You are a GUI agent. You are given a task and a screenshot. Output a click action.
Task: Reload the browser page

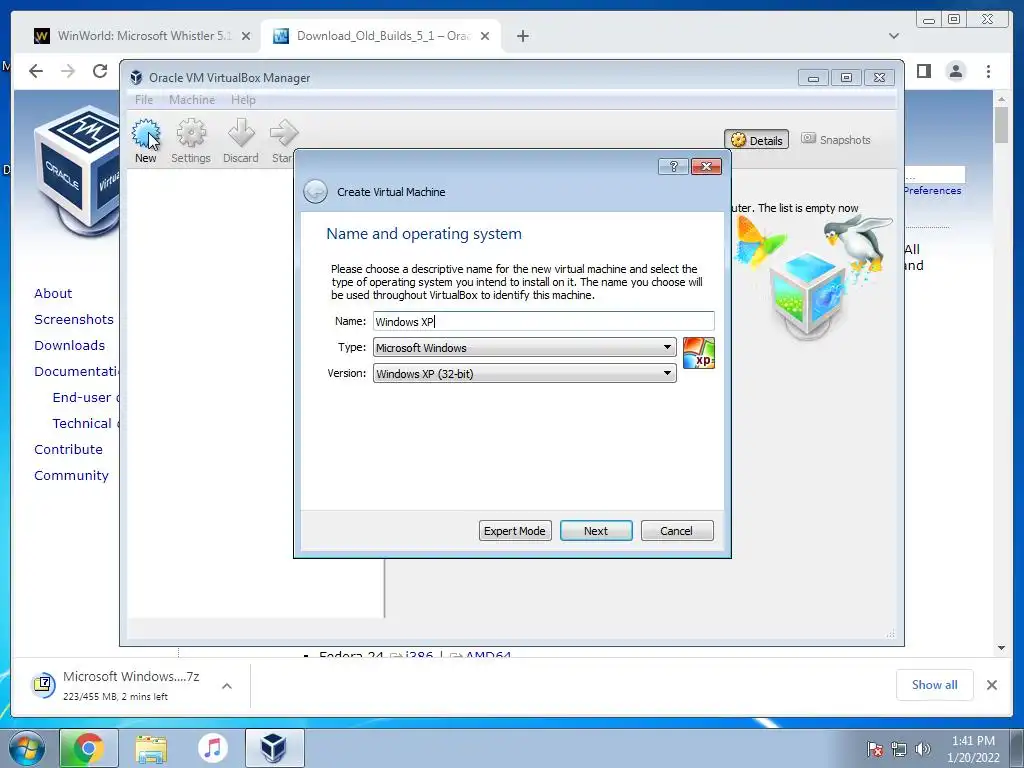(x=100, y=71)
